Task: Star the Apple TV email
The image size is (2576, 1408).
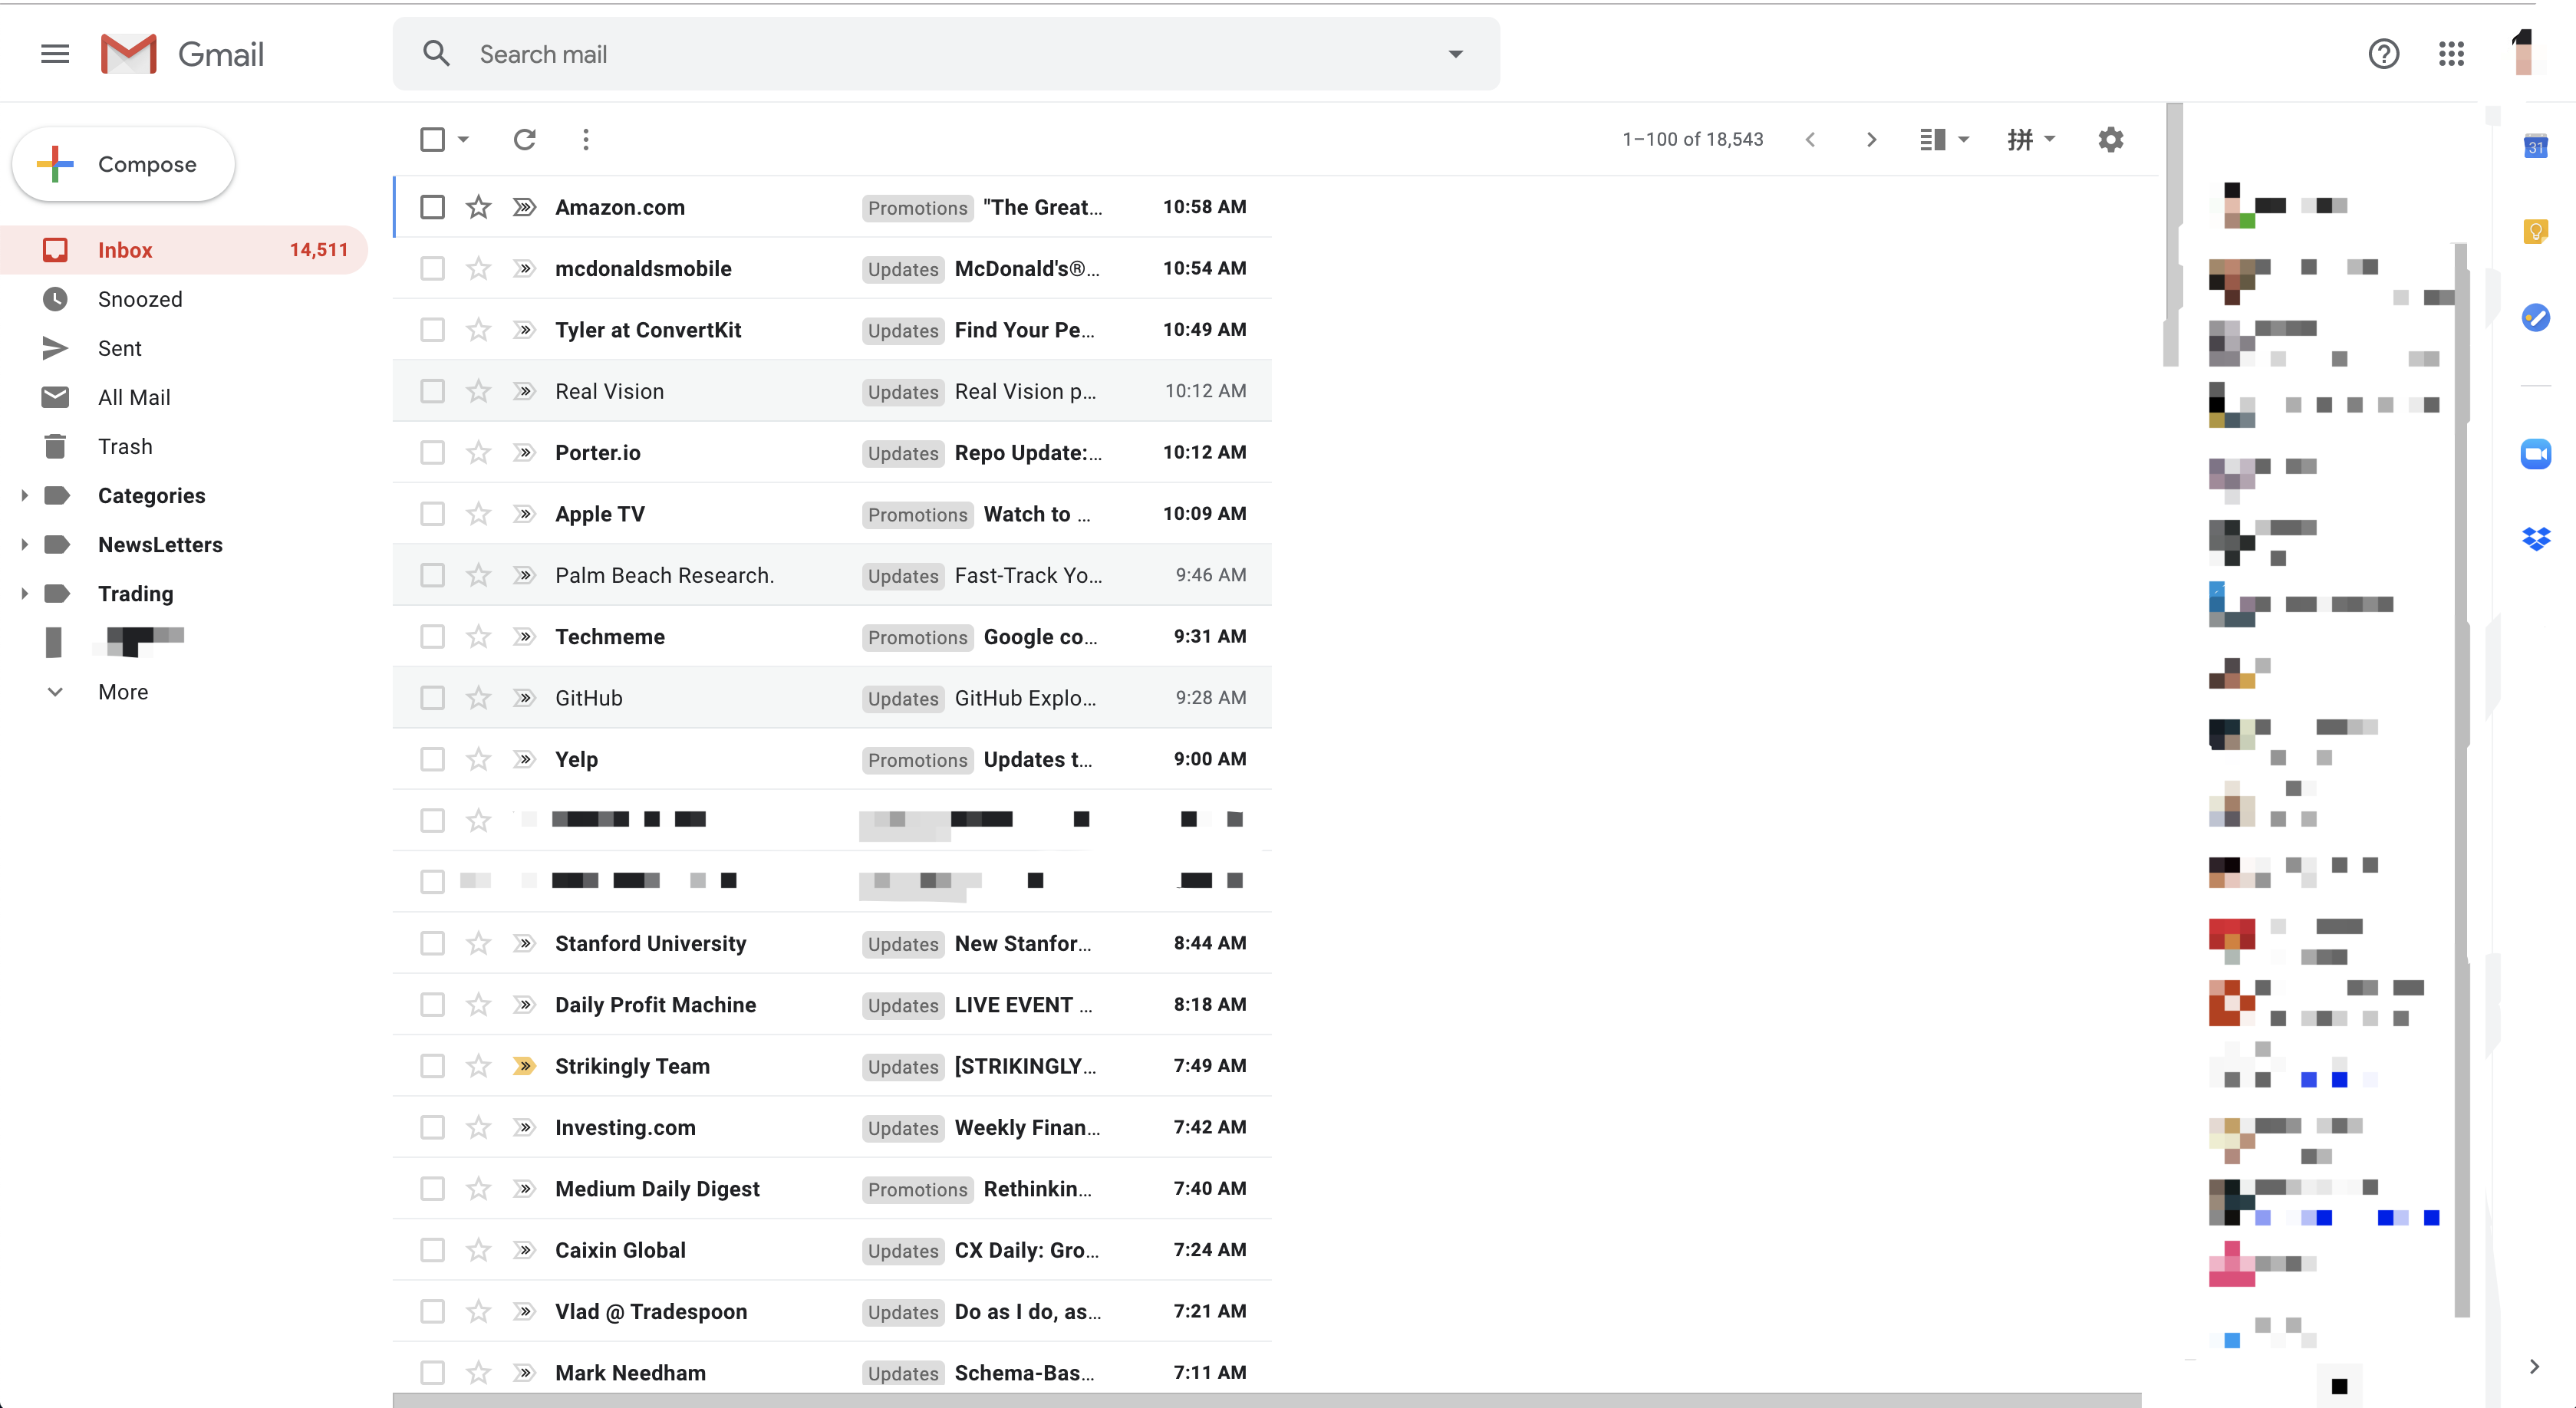Action: [478, 514]
